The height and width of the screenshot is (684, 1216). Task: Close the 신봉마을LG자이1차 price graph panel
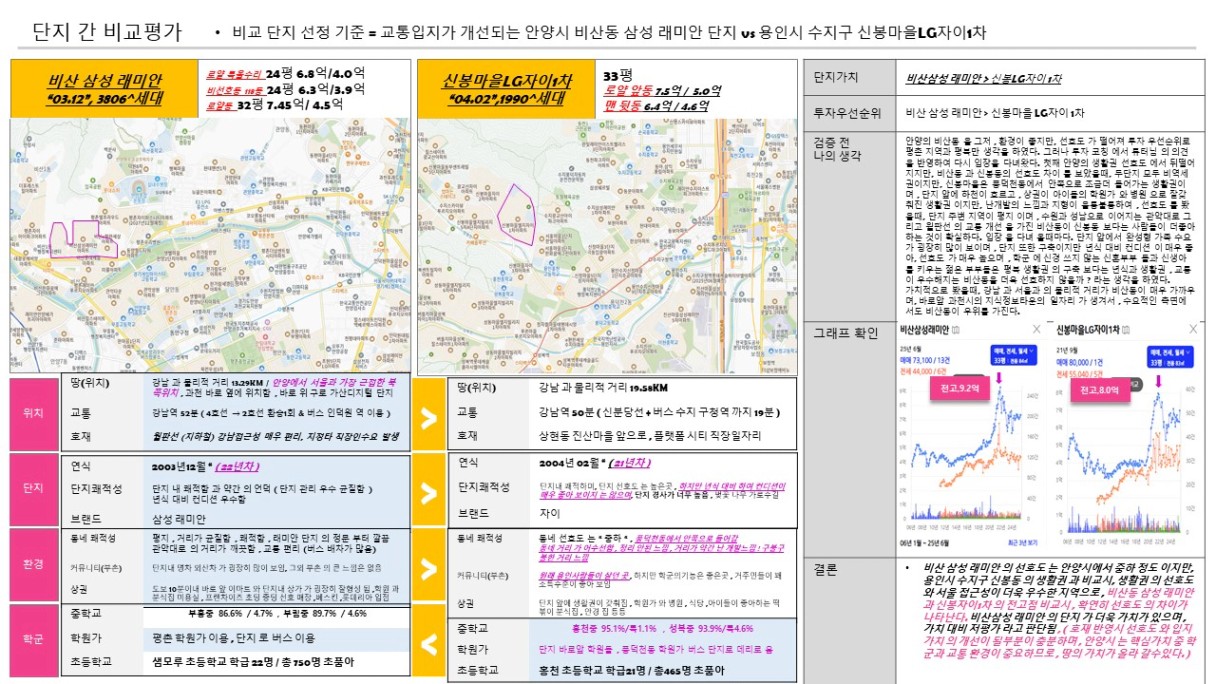(1195, 328)
